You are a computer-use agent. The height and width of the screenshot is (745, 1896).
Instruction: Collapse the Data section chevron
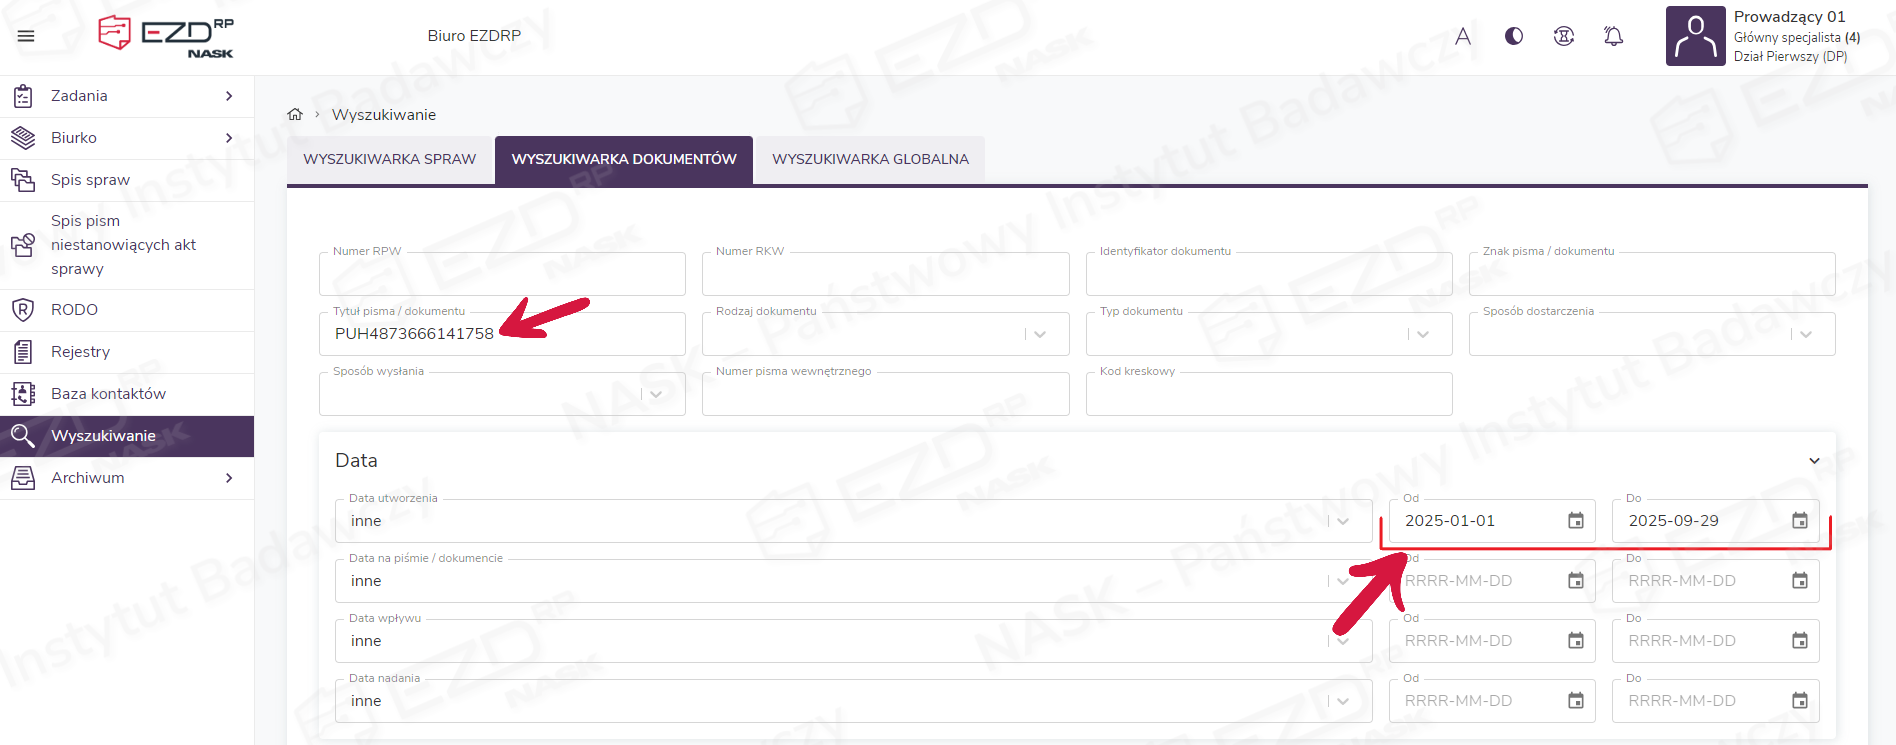click(1814, 461)
